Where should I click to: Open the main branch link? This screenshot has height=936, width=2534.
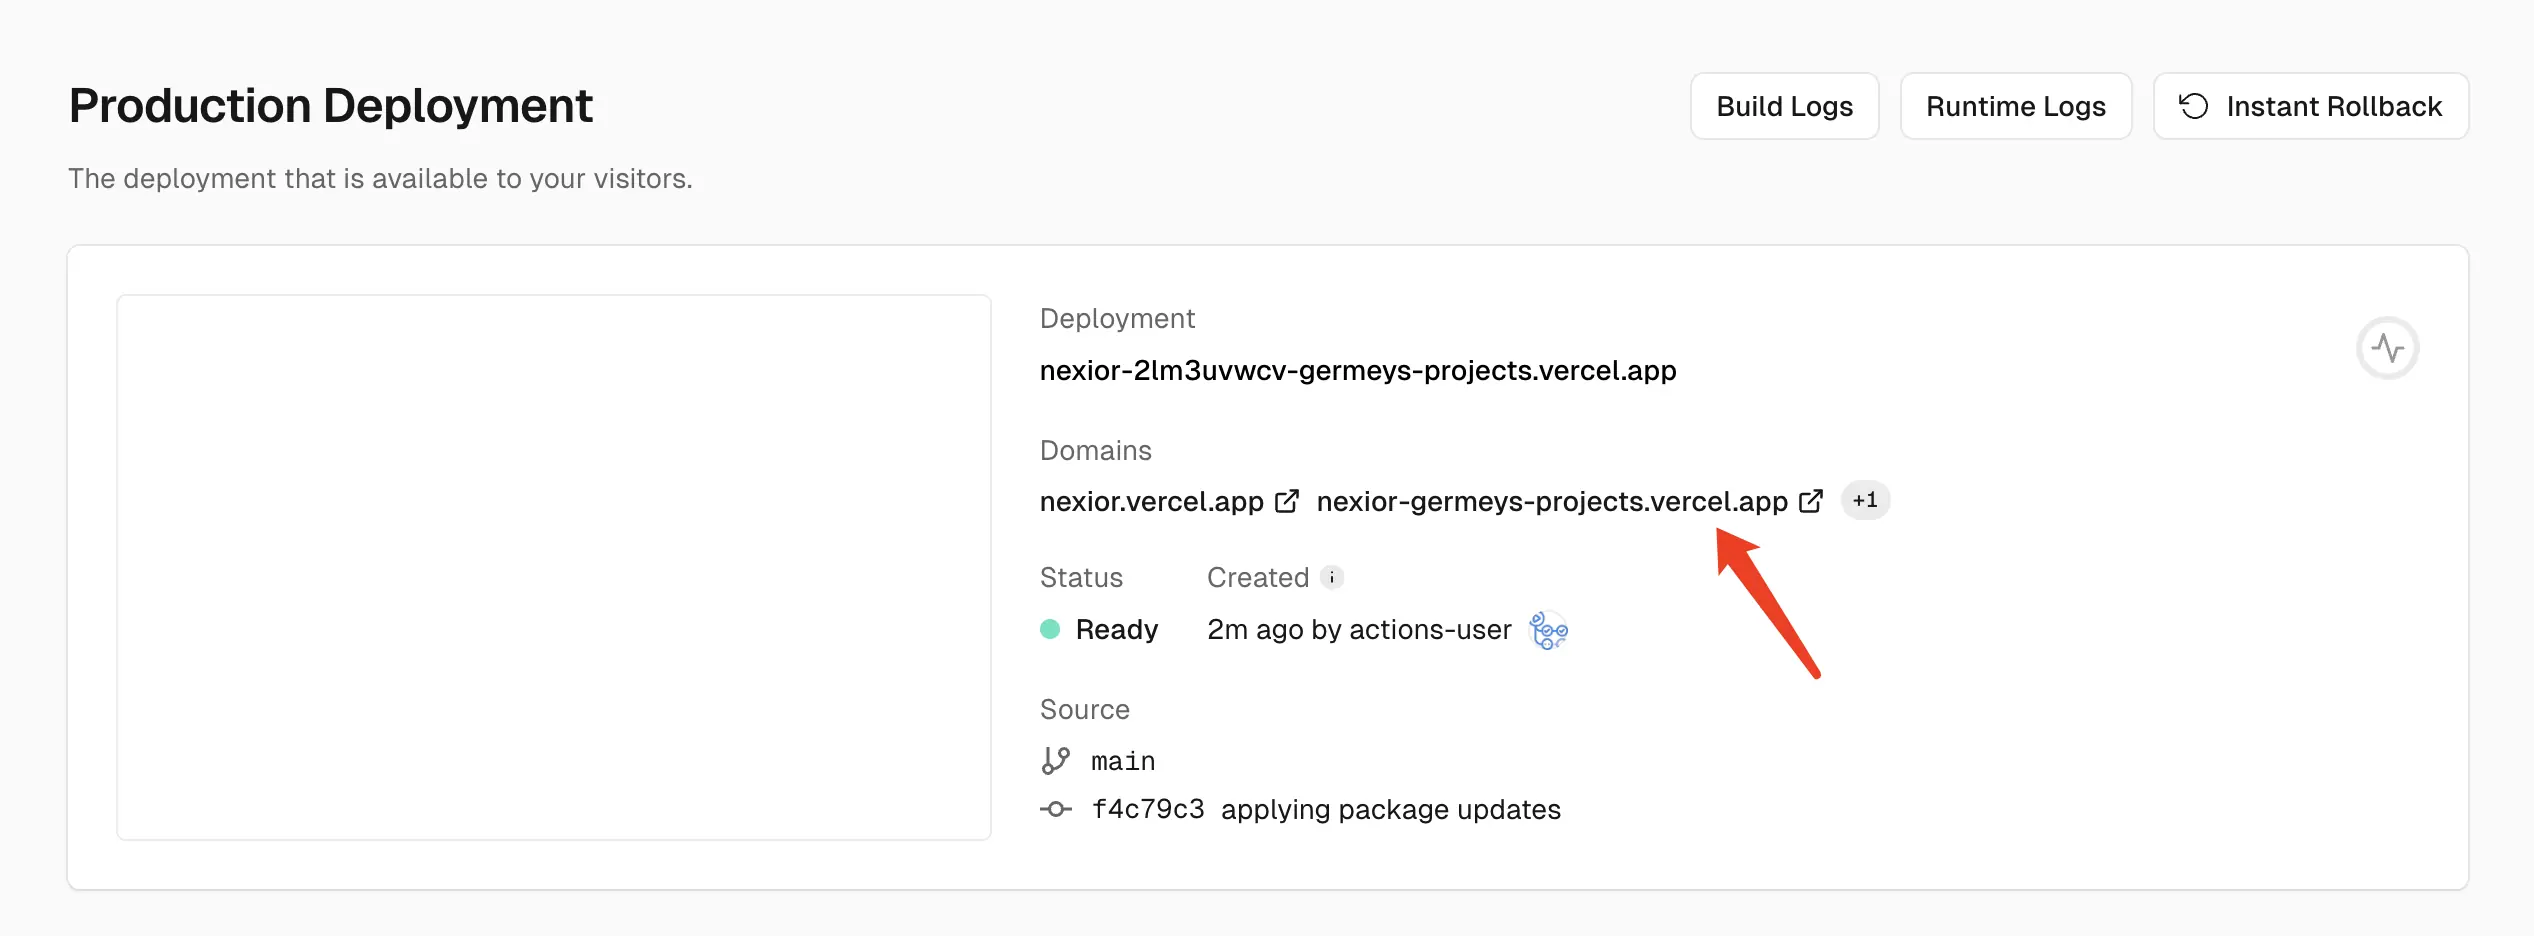click(x=1123, y=762)
